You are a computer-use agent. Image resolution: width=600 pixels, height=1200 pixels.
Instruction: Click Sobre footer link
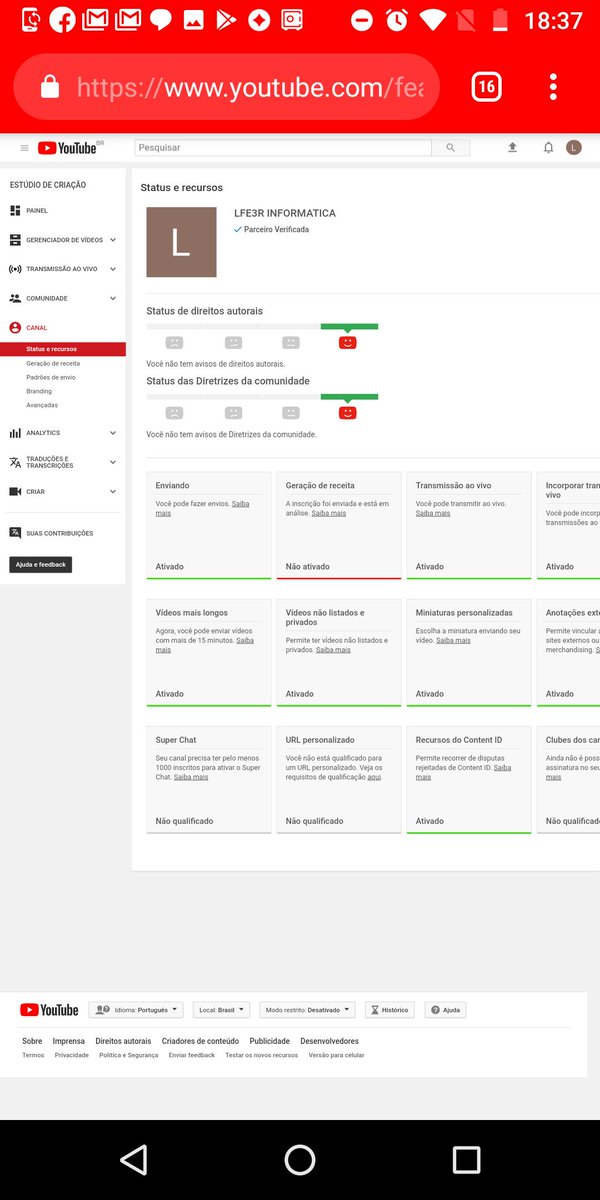pyautogui.click(x=32, y=1041)
